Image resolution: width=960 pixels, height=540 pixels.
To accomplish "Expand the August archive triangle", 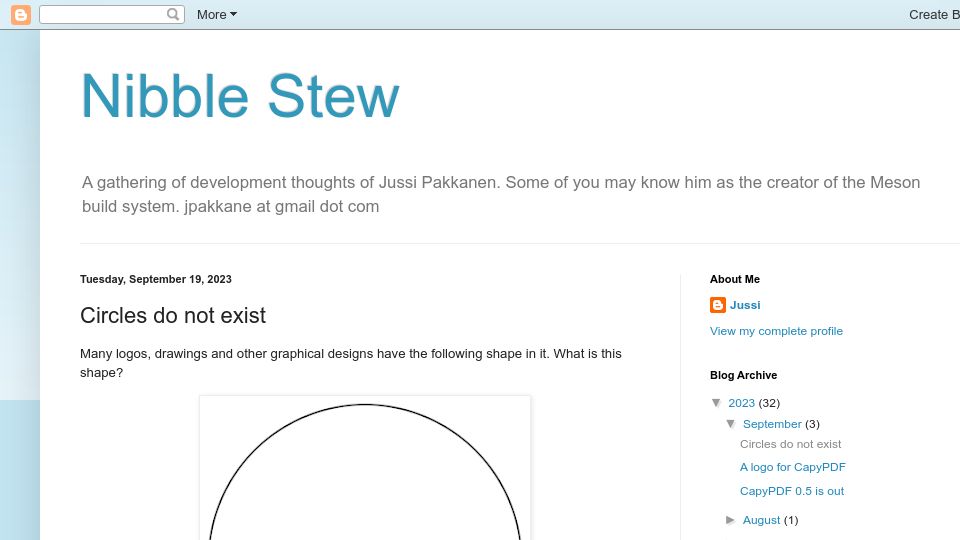I will [730, 520].
